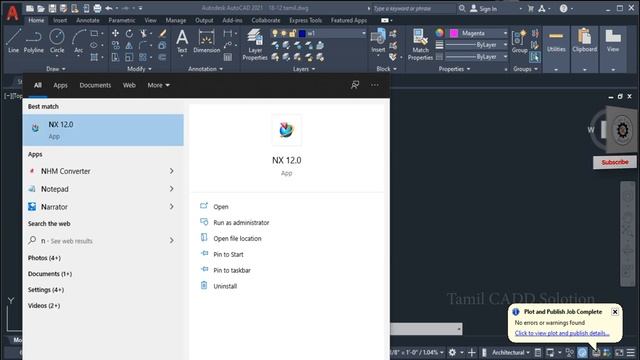Expand the Annotation panel dropdown
640x360 pixels.
pos(205,69)
